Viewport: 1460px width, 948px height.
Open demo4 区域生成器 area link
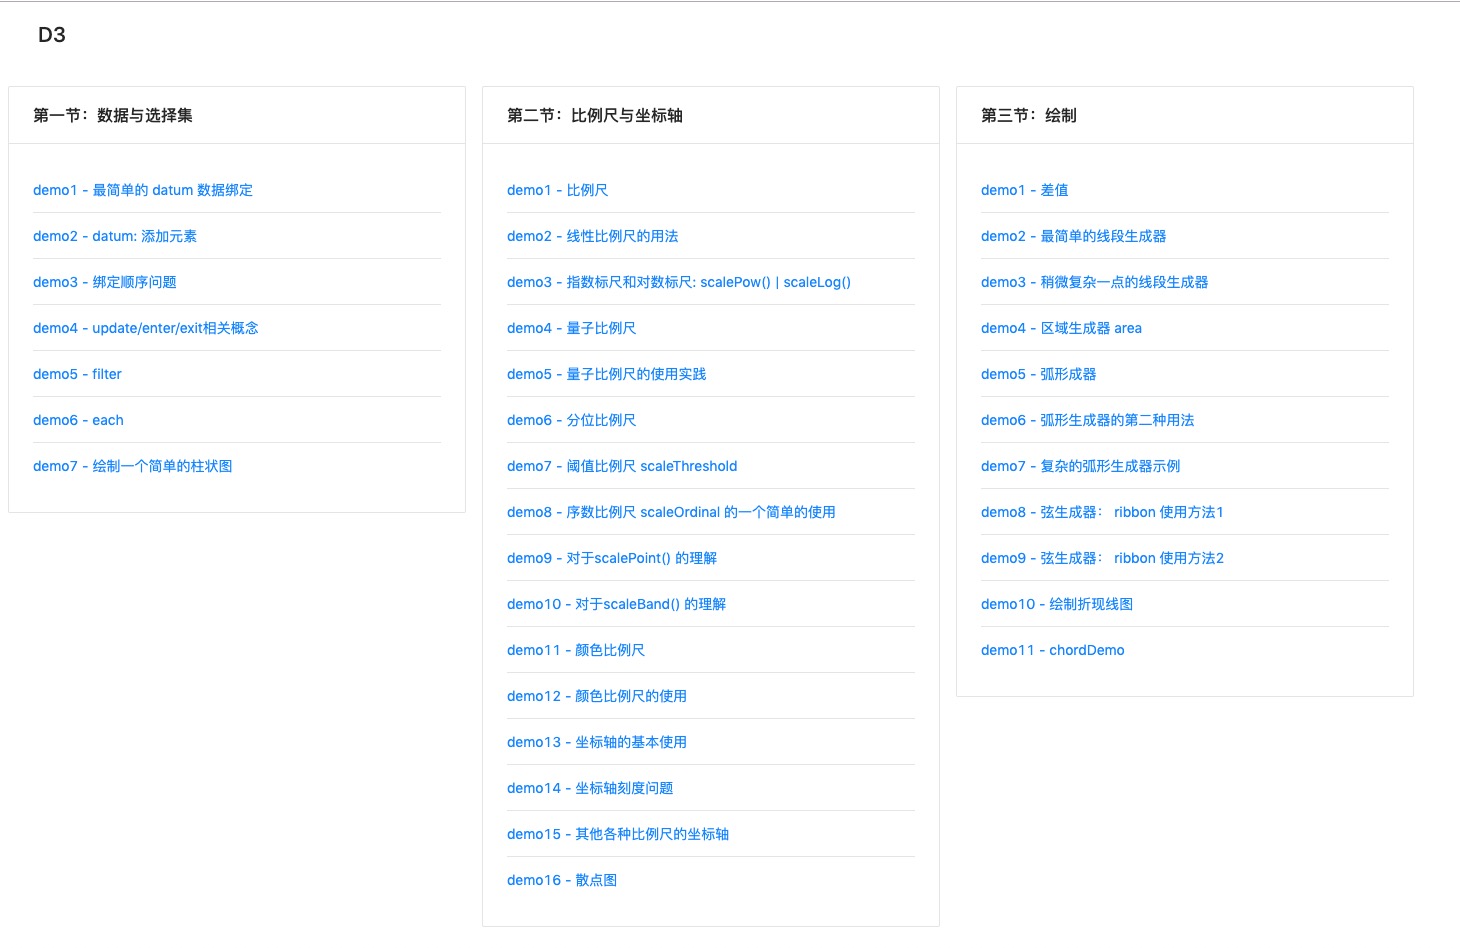[1061, 328]
